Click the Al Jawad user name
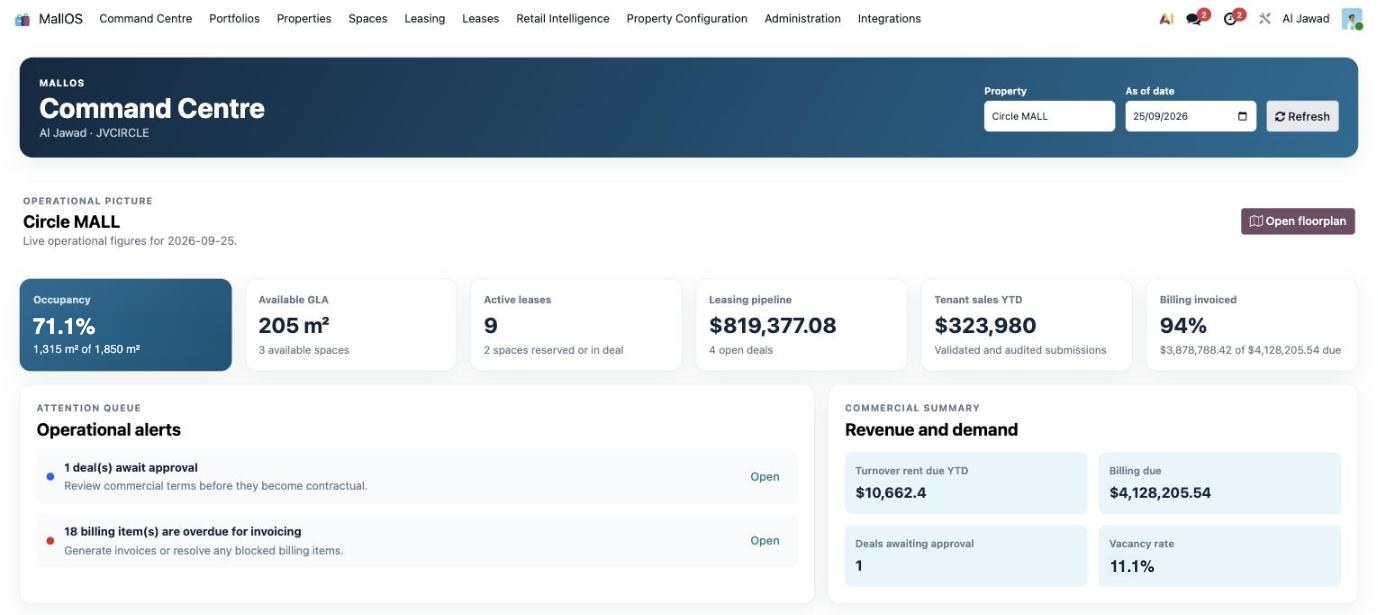Image resolution: width=1378 pixels, height=615 pixels. (1306, 19)
